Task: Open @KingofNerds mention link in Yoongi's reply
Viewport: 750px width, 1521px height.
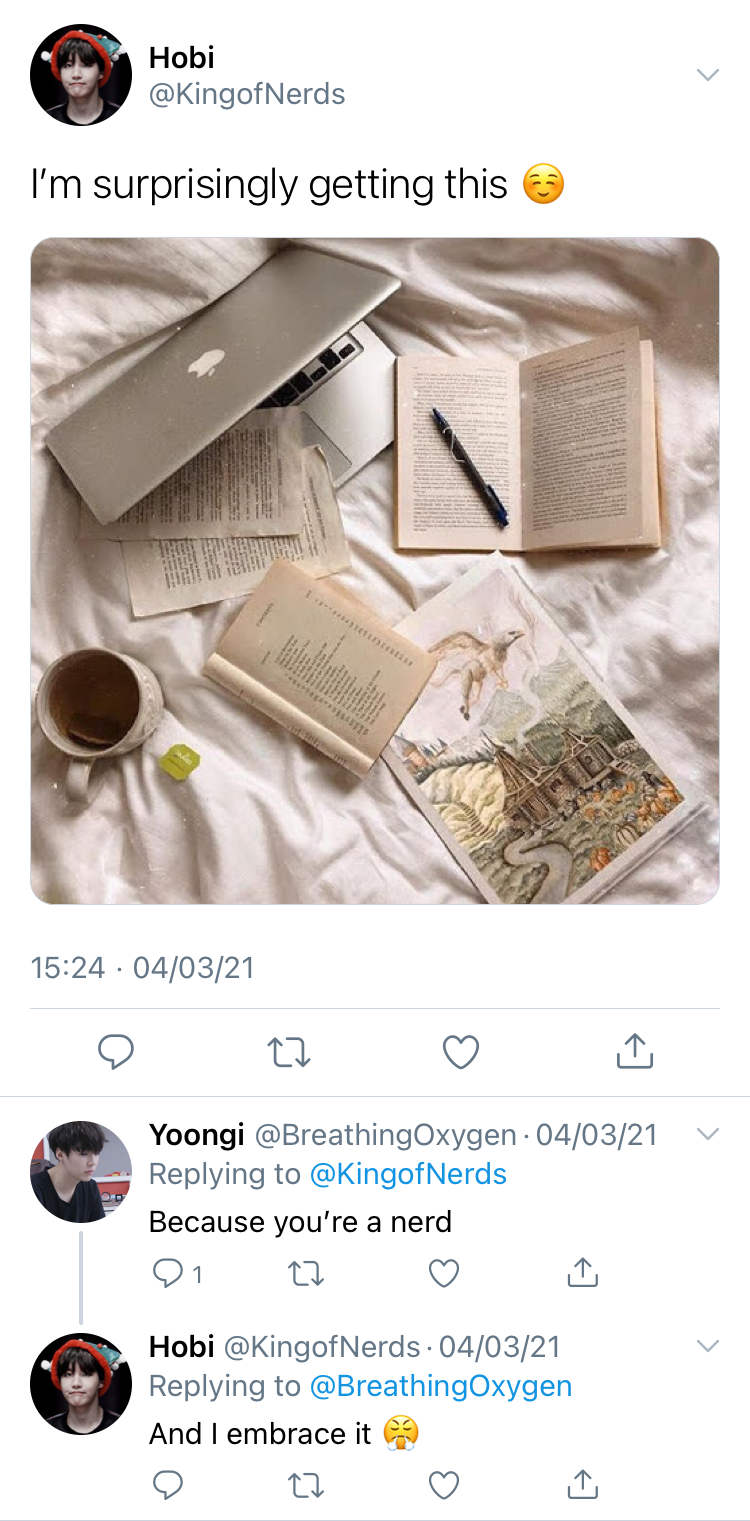Action: click(408, 1173)
